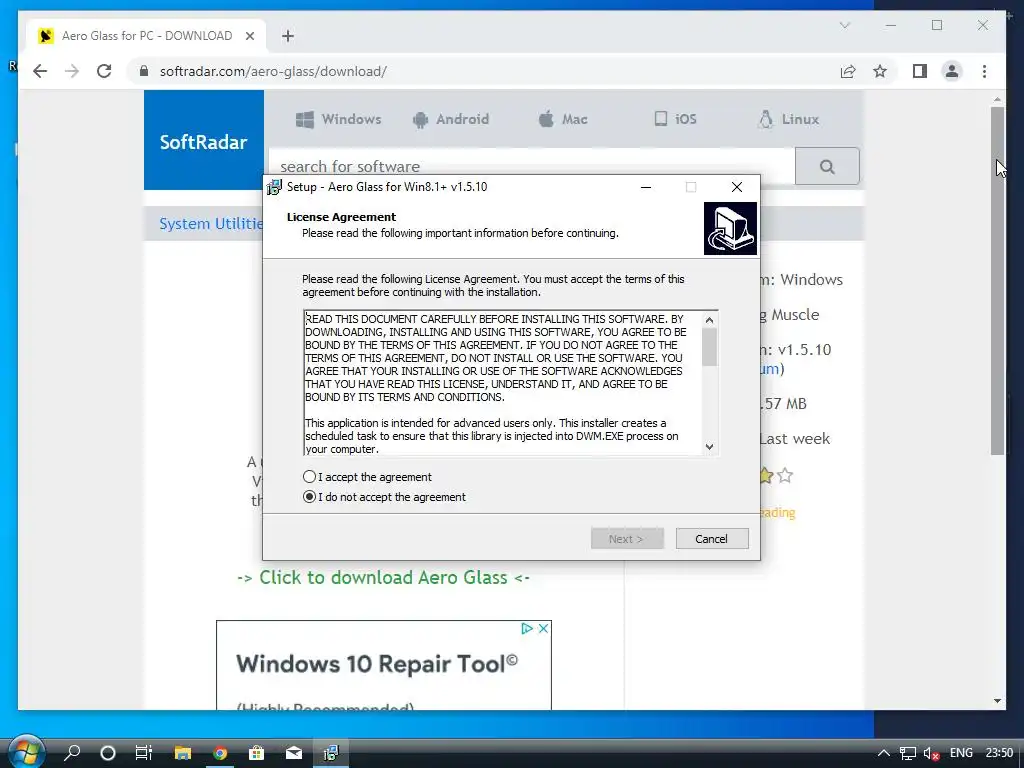Click the Setup installer taskbar icon

(331, 753)
